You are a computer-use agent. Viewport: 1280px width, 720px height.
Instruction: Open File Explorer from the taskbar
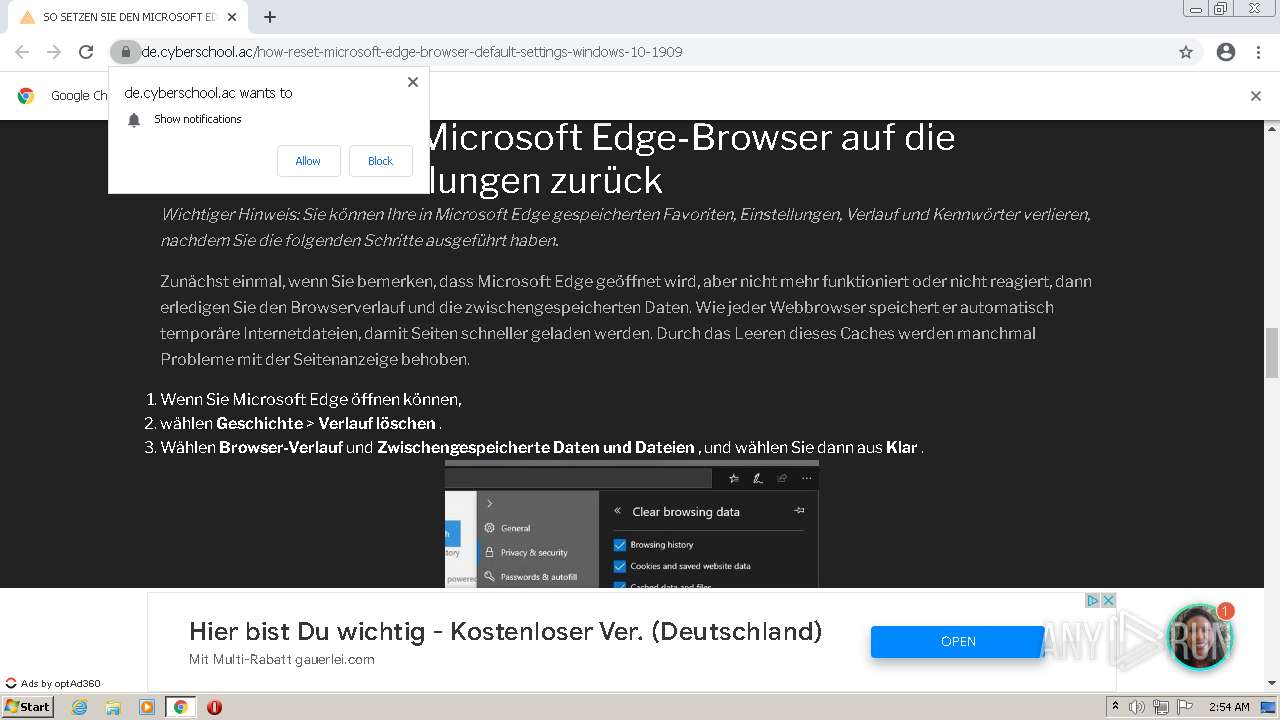pos(113,707)
